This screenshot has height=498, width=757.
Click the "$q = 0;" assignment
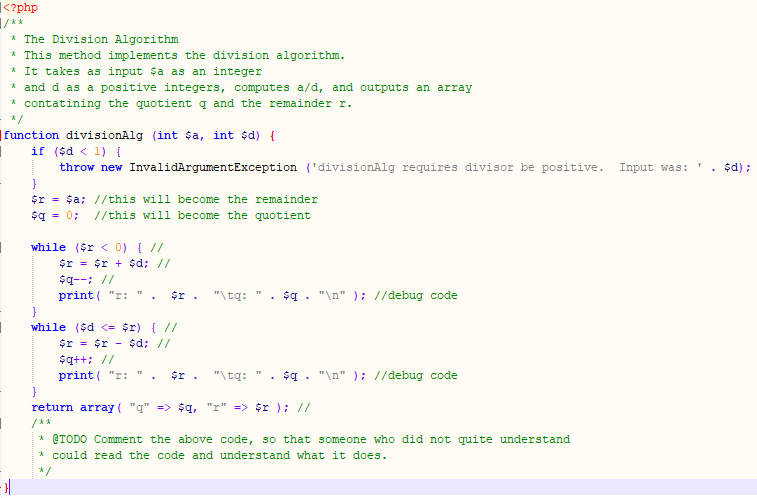coord(56,215)
